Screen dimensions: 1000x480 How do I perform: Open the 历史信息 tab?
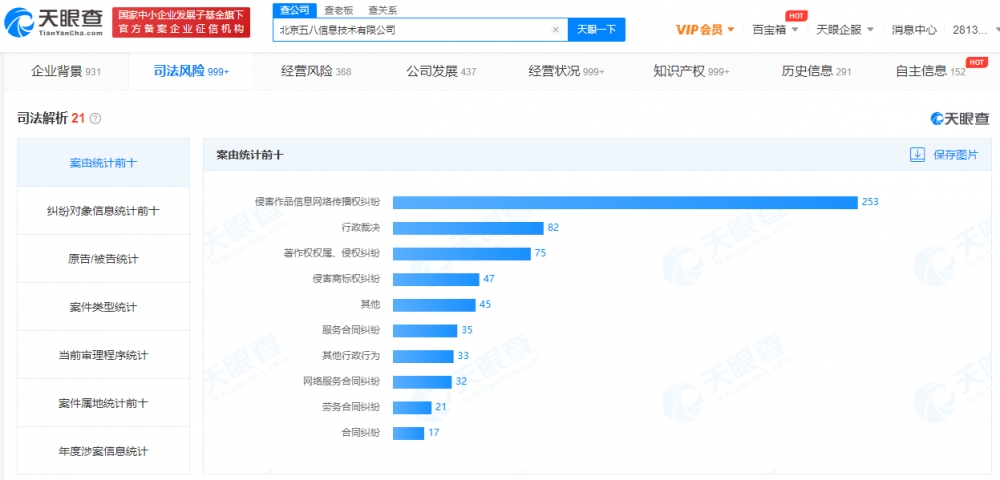point(816,71)
